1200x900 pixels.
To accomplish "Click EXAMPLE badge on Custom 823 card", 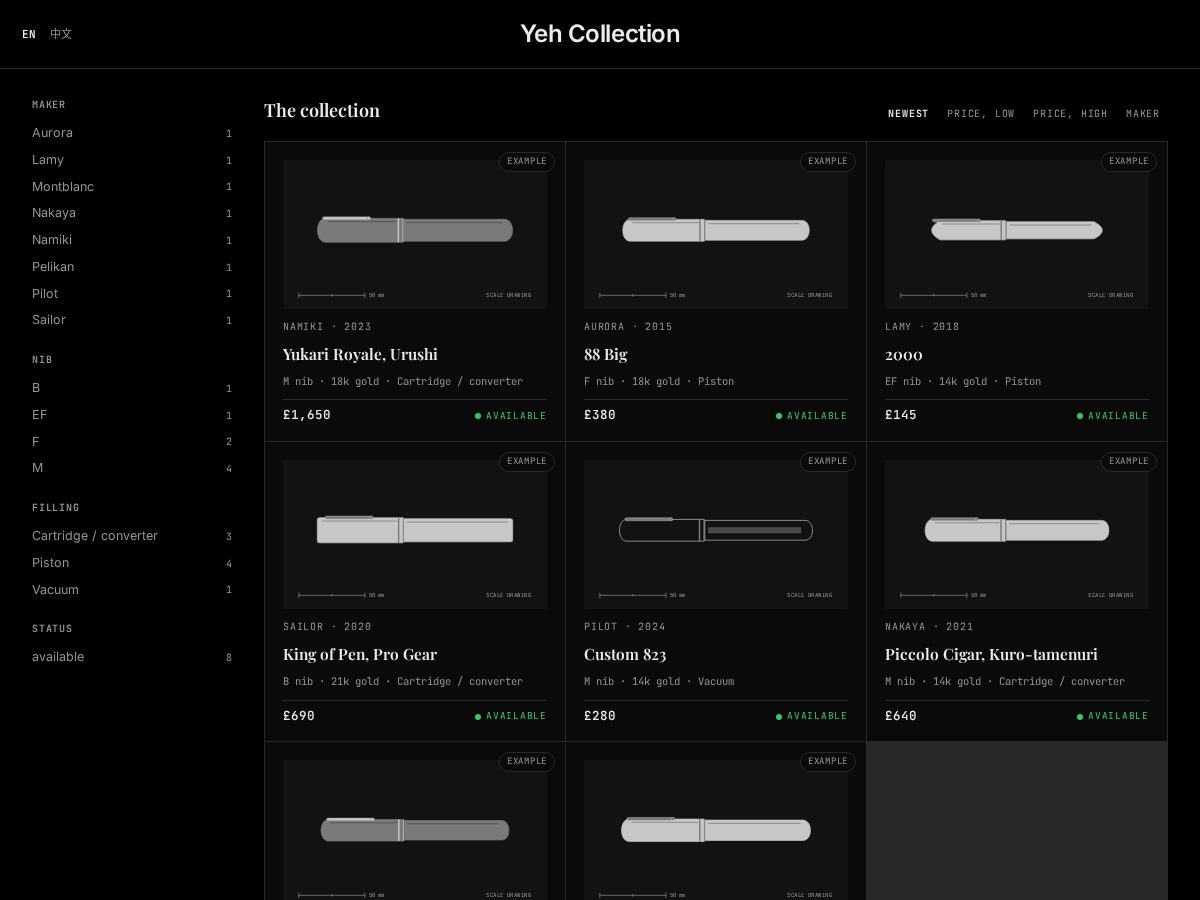I will tap(828, 462).
